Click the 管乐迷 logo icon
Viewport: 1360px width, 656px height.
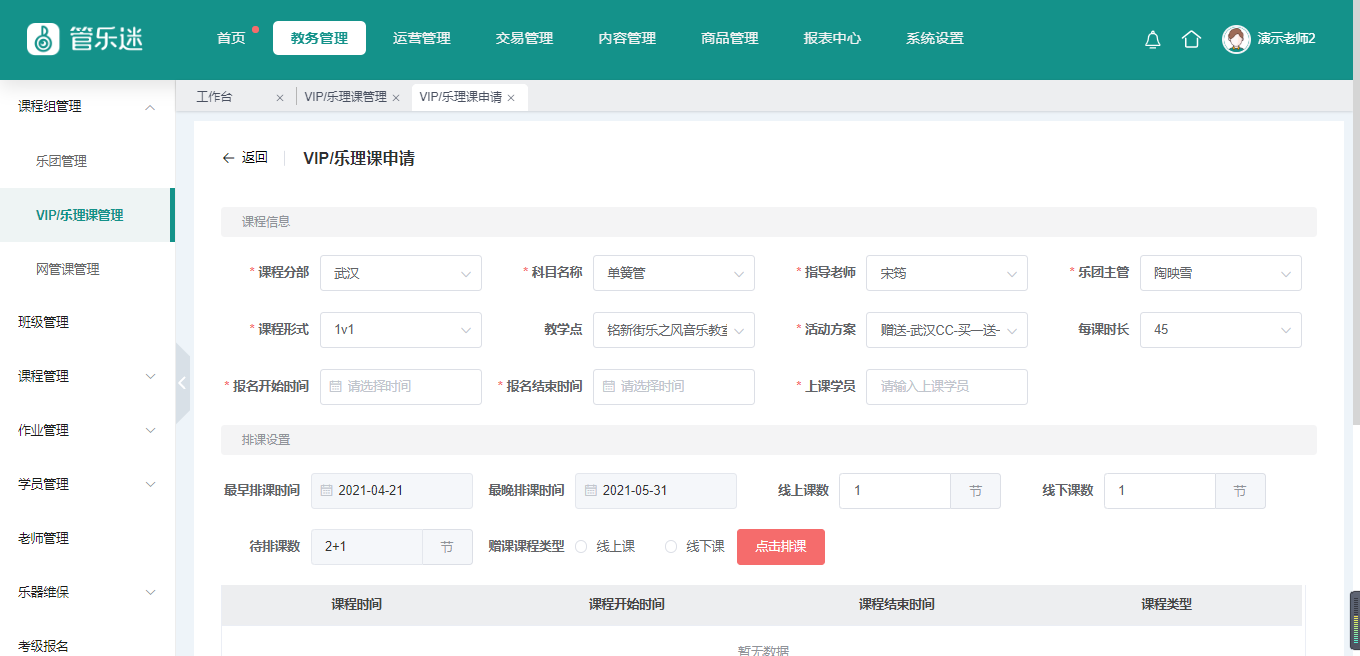43,39
